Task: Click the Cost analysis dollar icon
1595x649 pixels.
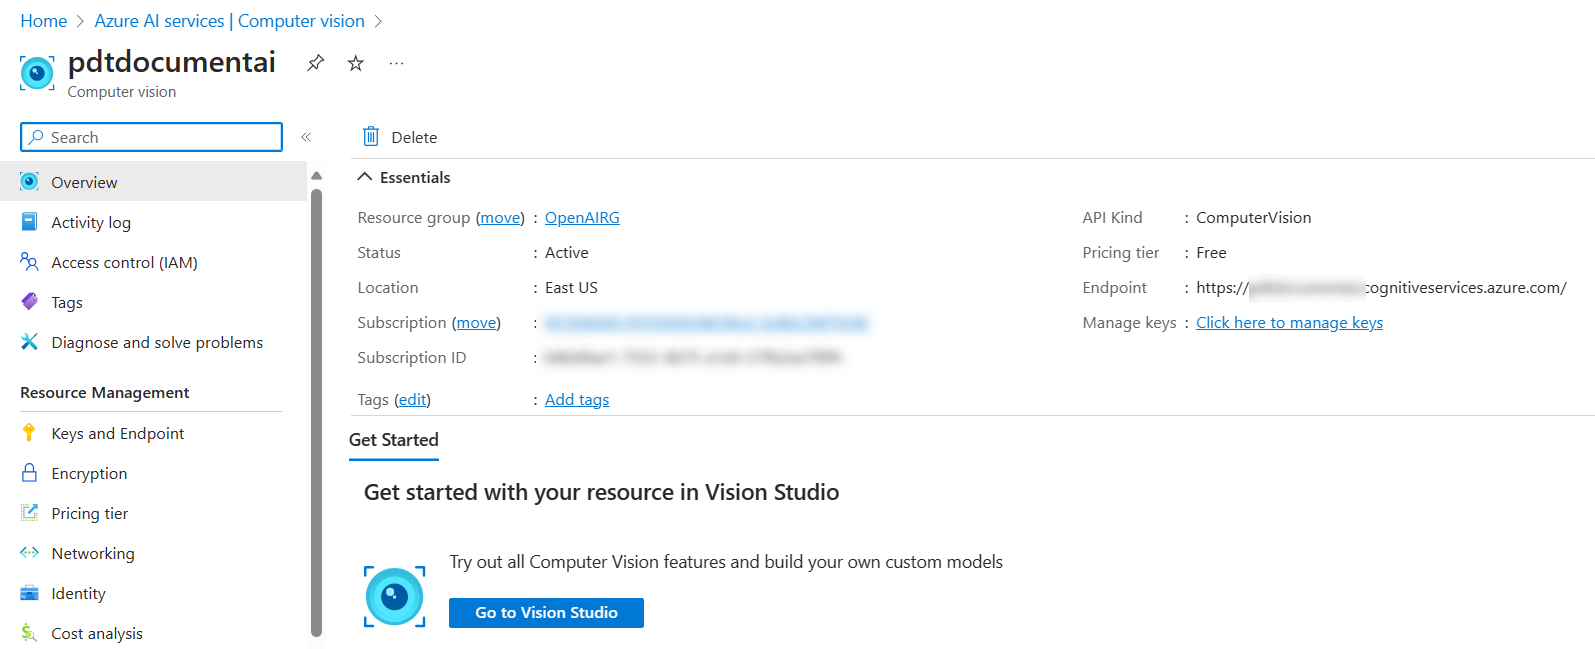Action: (30, 633)
